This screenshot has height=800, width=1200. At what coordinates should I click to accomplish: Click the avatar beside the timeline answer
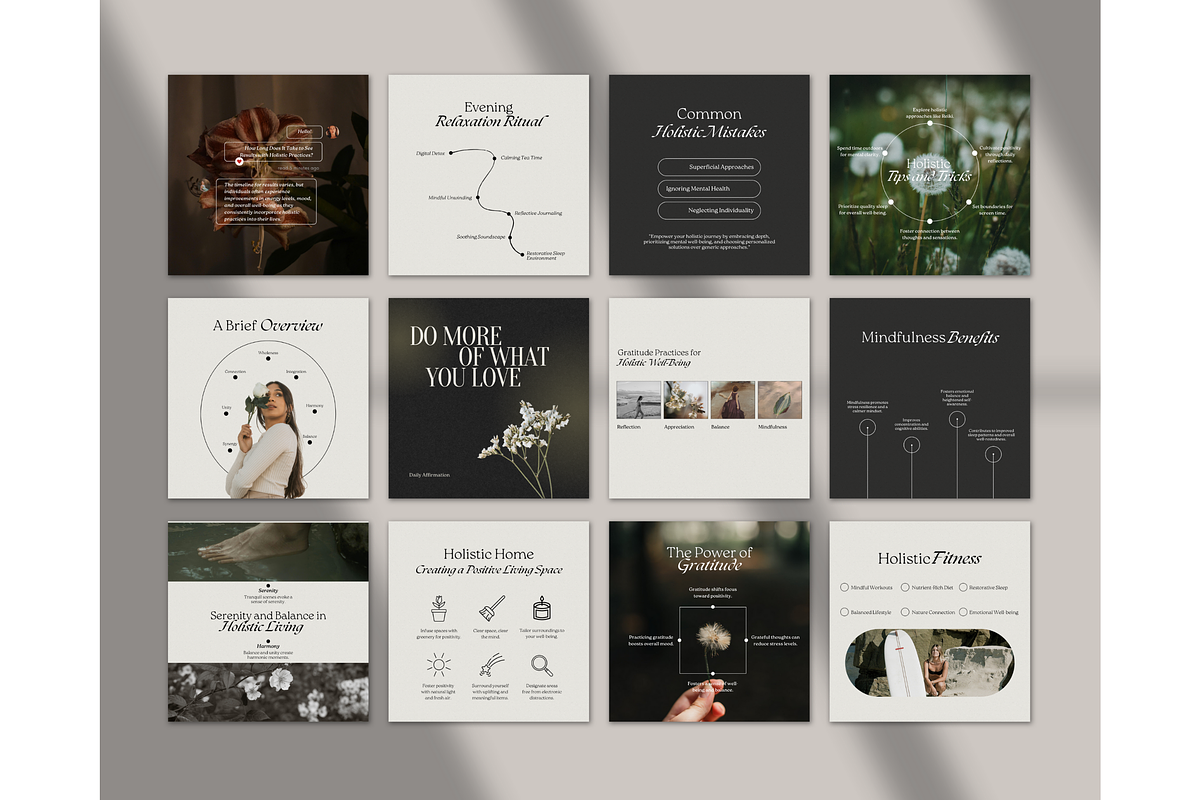point(204,186)
